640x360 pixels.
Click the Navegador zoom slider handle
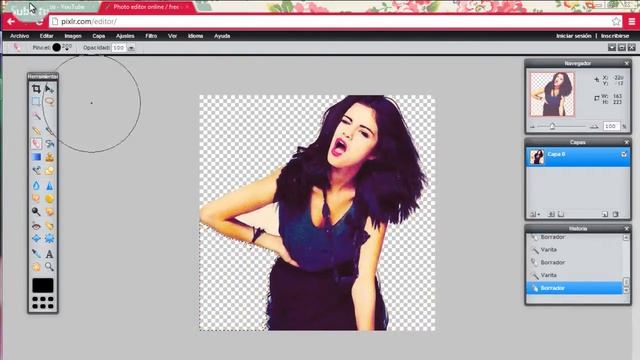(x=552, y=127)
